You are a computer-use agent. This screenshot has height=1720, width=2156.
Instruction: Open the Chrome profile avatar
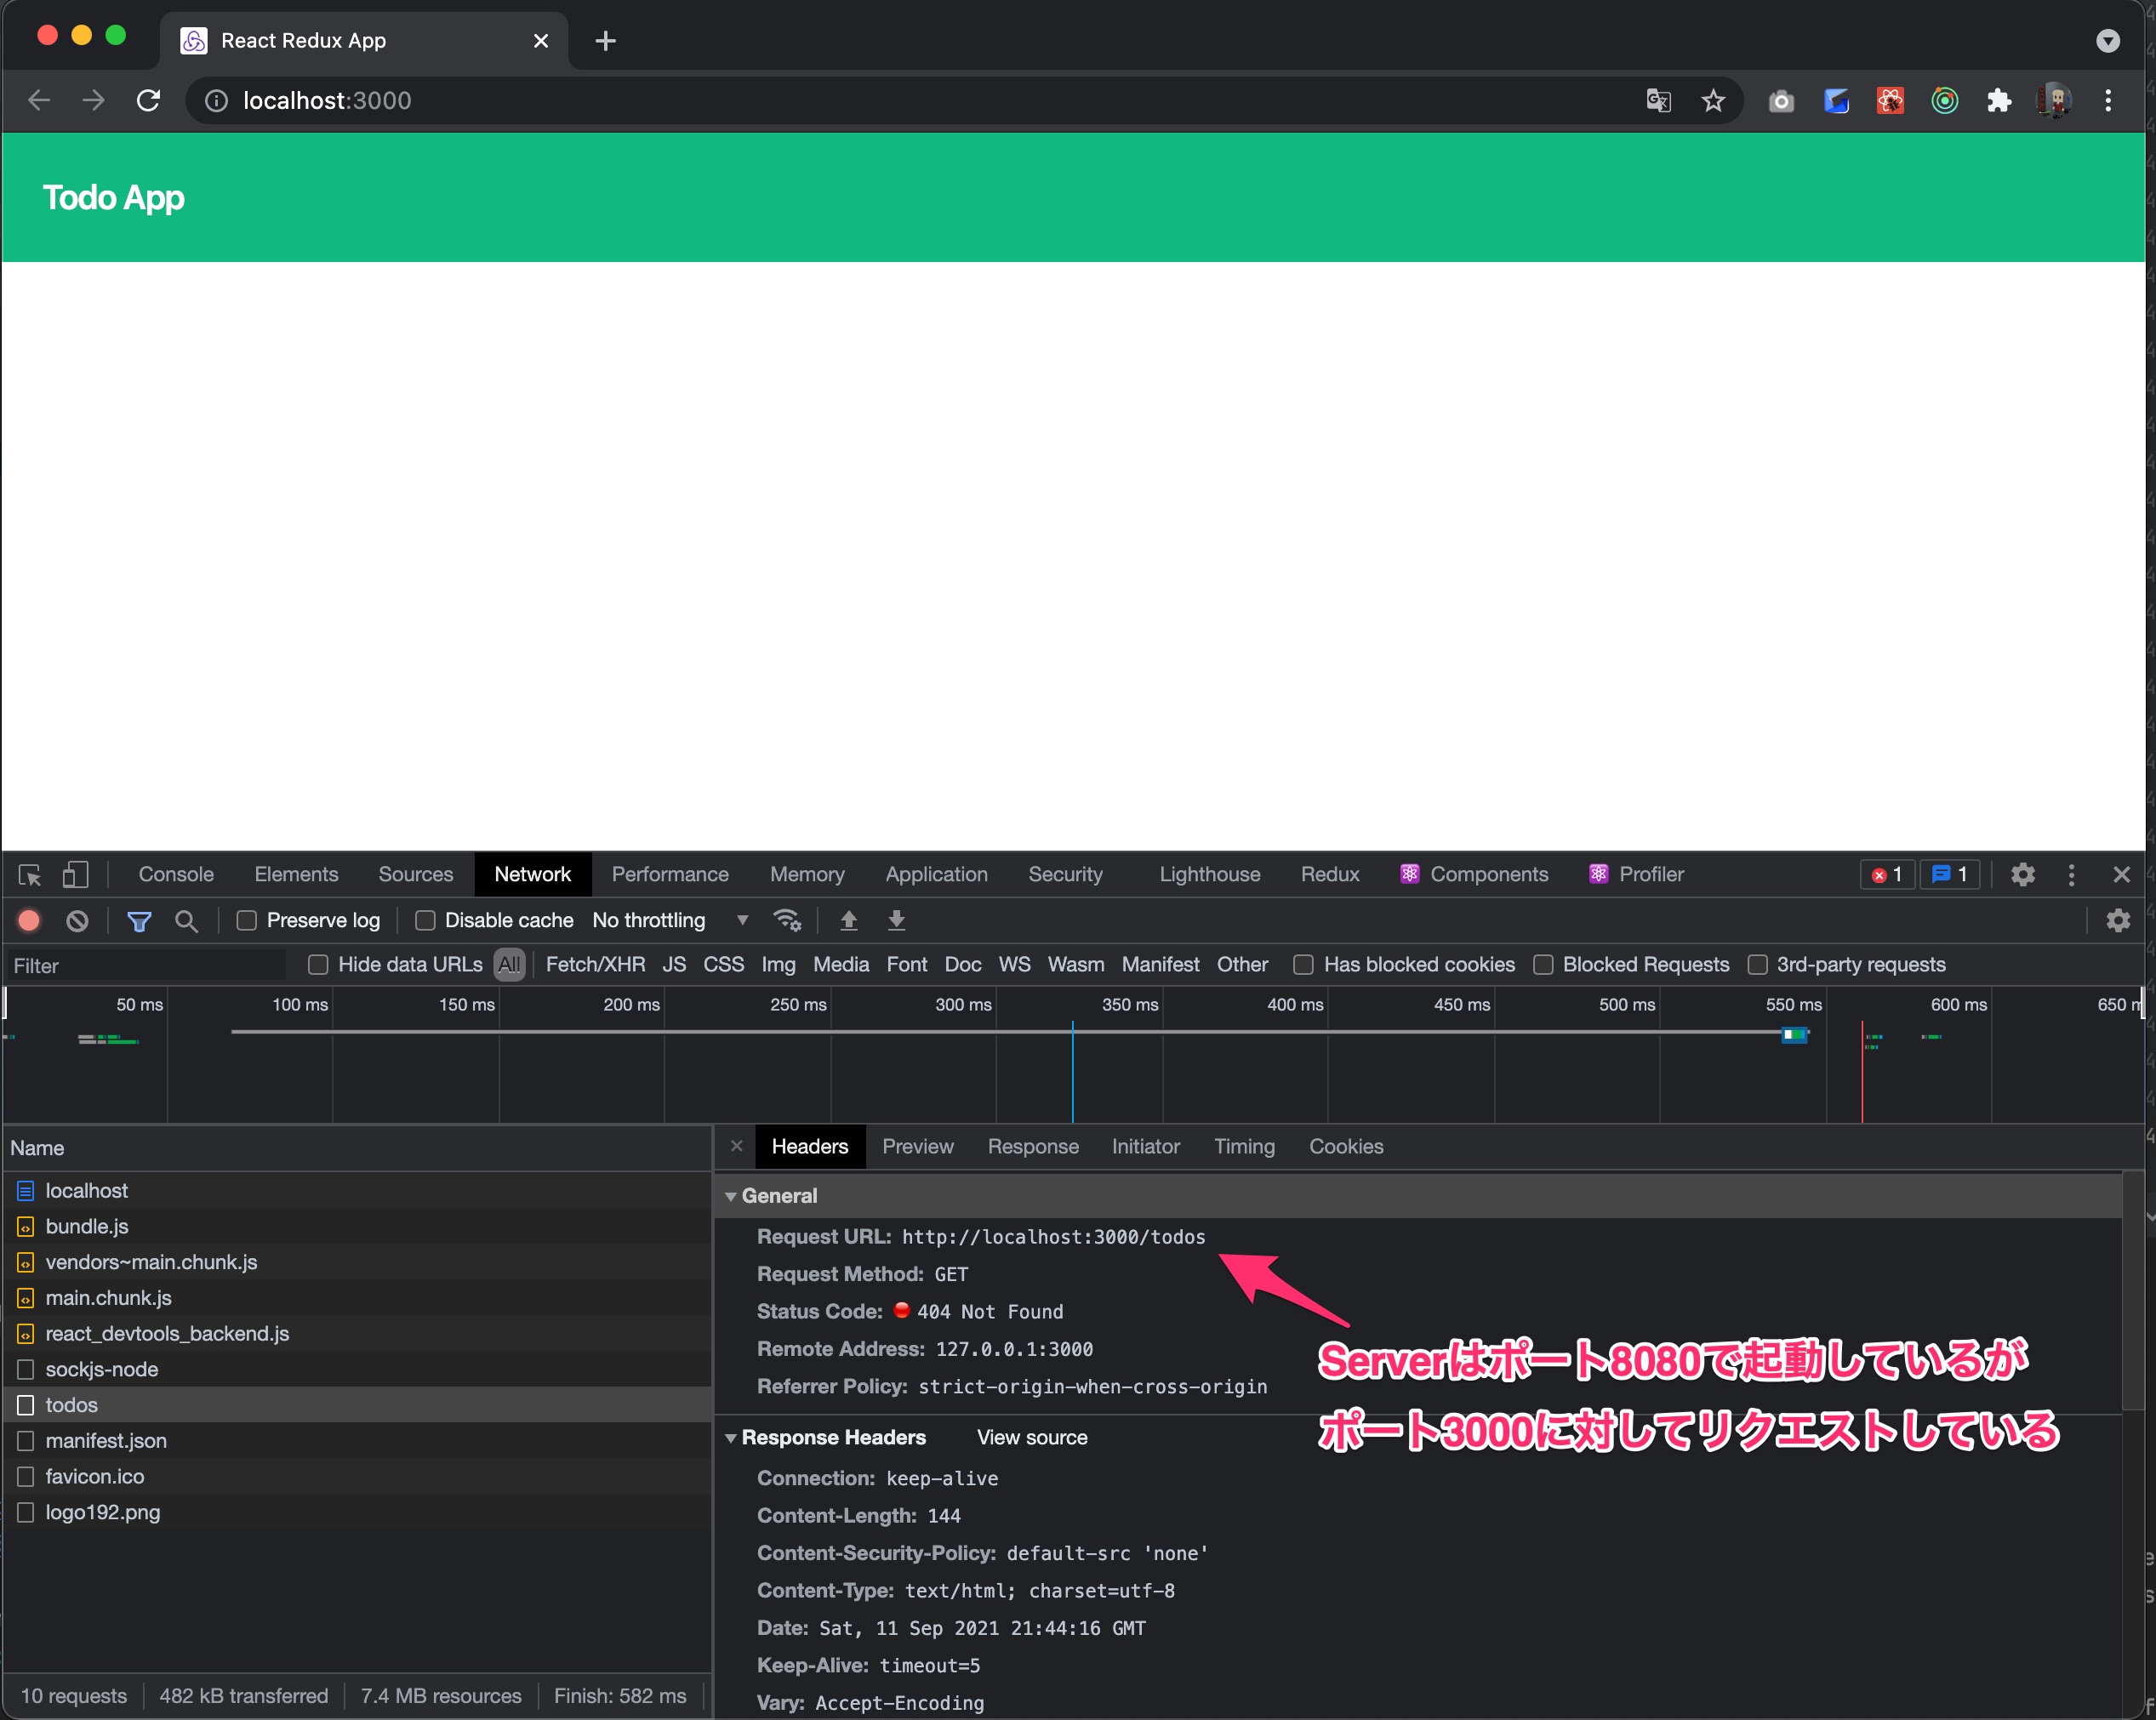[x=2053, y=100]
